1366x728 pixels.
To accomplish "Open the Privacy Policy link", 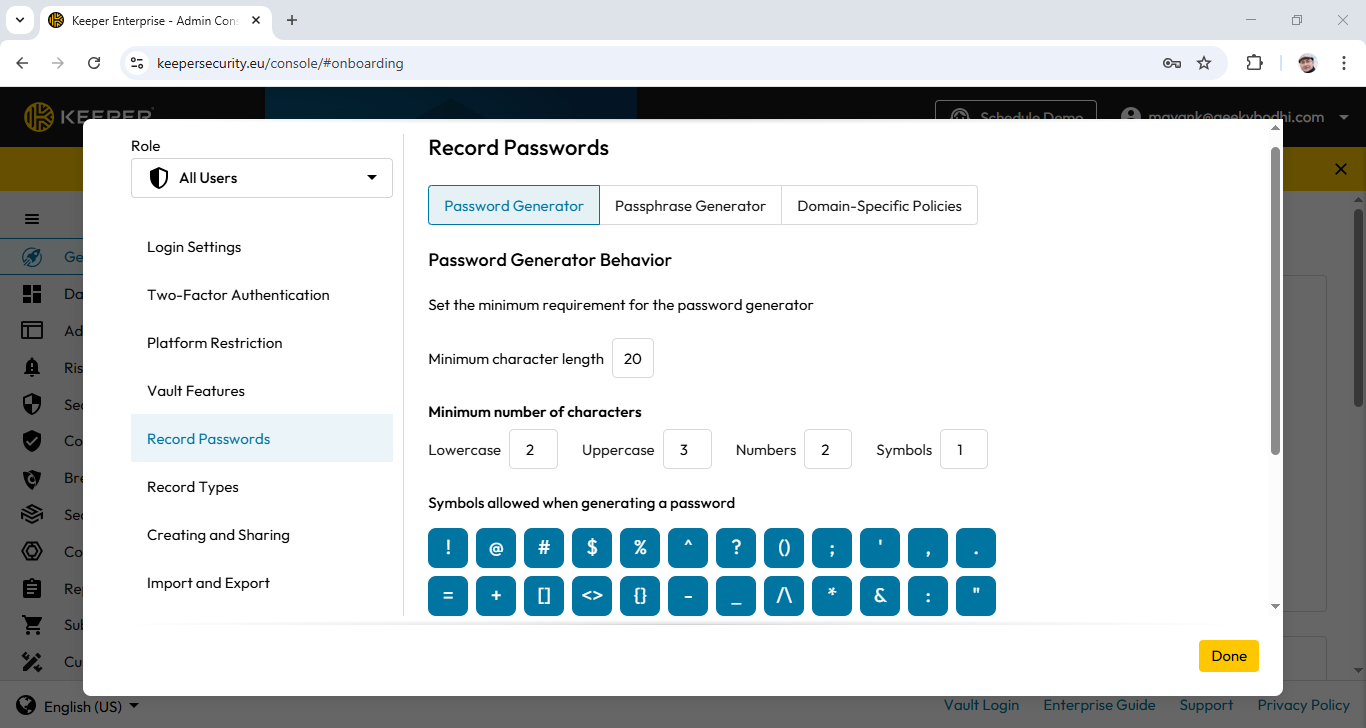I will [1304, 705].
